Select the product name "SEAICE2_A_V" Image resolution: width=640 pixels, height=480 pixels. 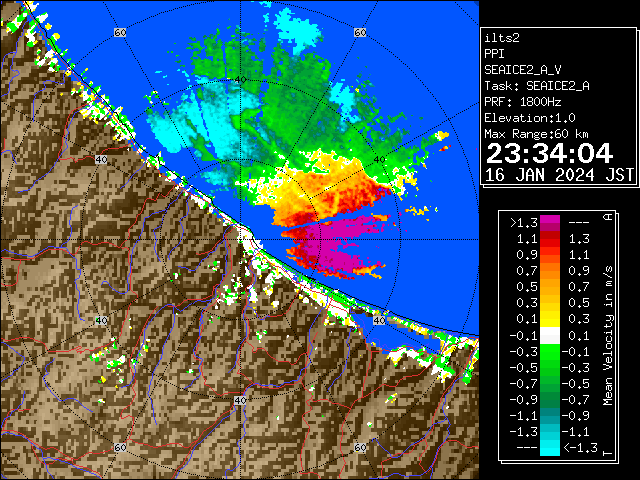pyautogui.click(x=523, y=70)
